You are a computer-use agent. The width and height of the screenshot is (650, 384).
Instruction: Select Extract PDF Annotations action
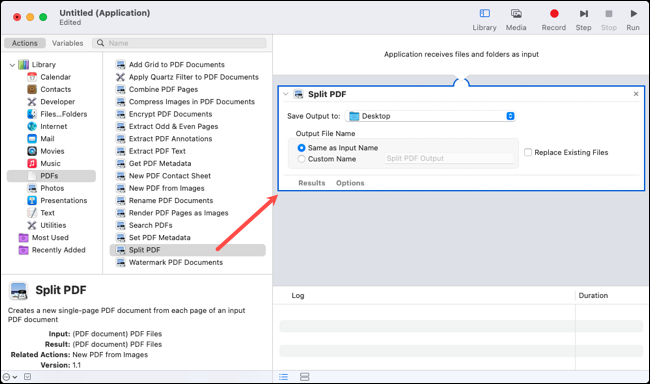170,139
